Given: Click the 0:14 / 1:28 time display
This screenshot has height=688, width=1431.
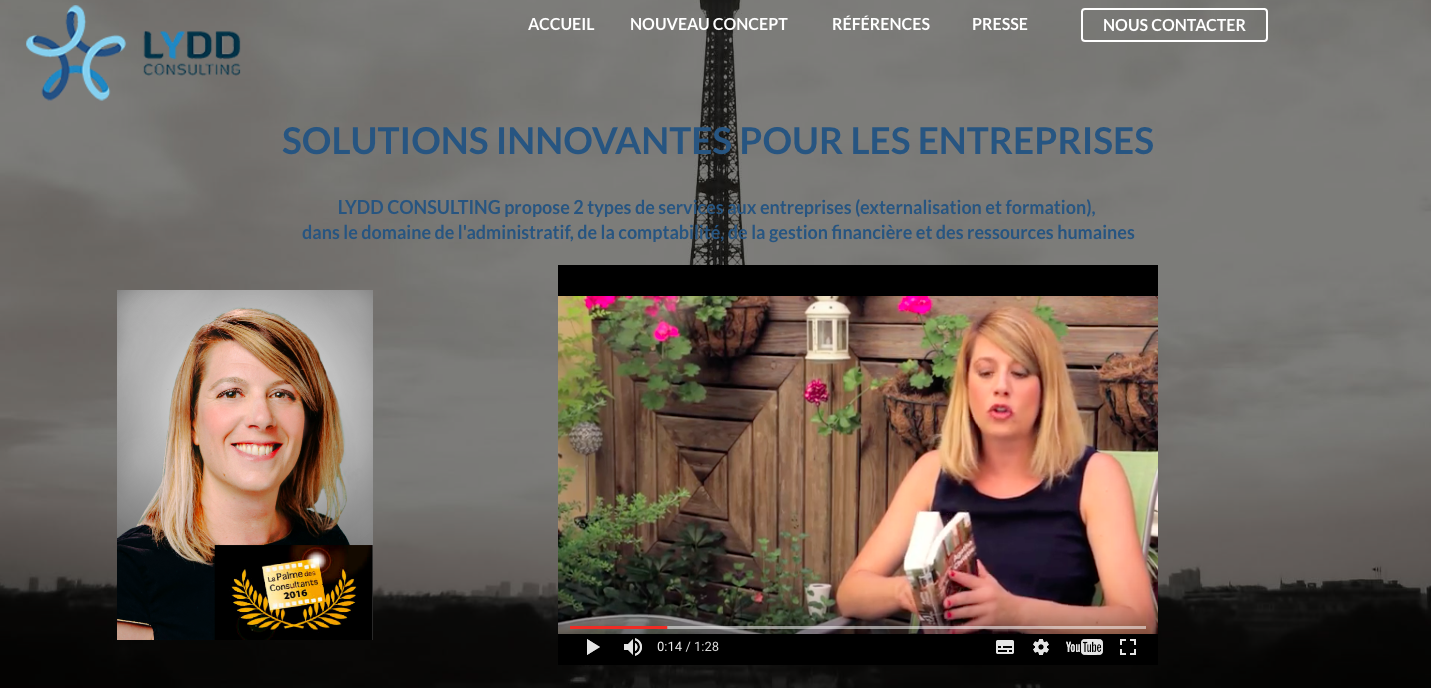Looking at the screenshot, I should 688,647.
